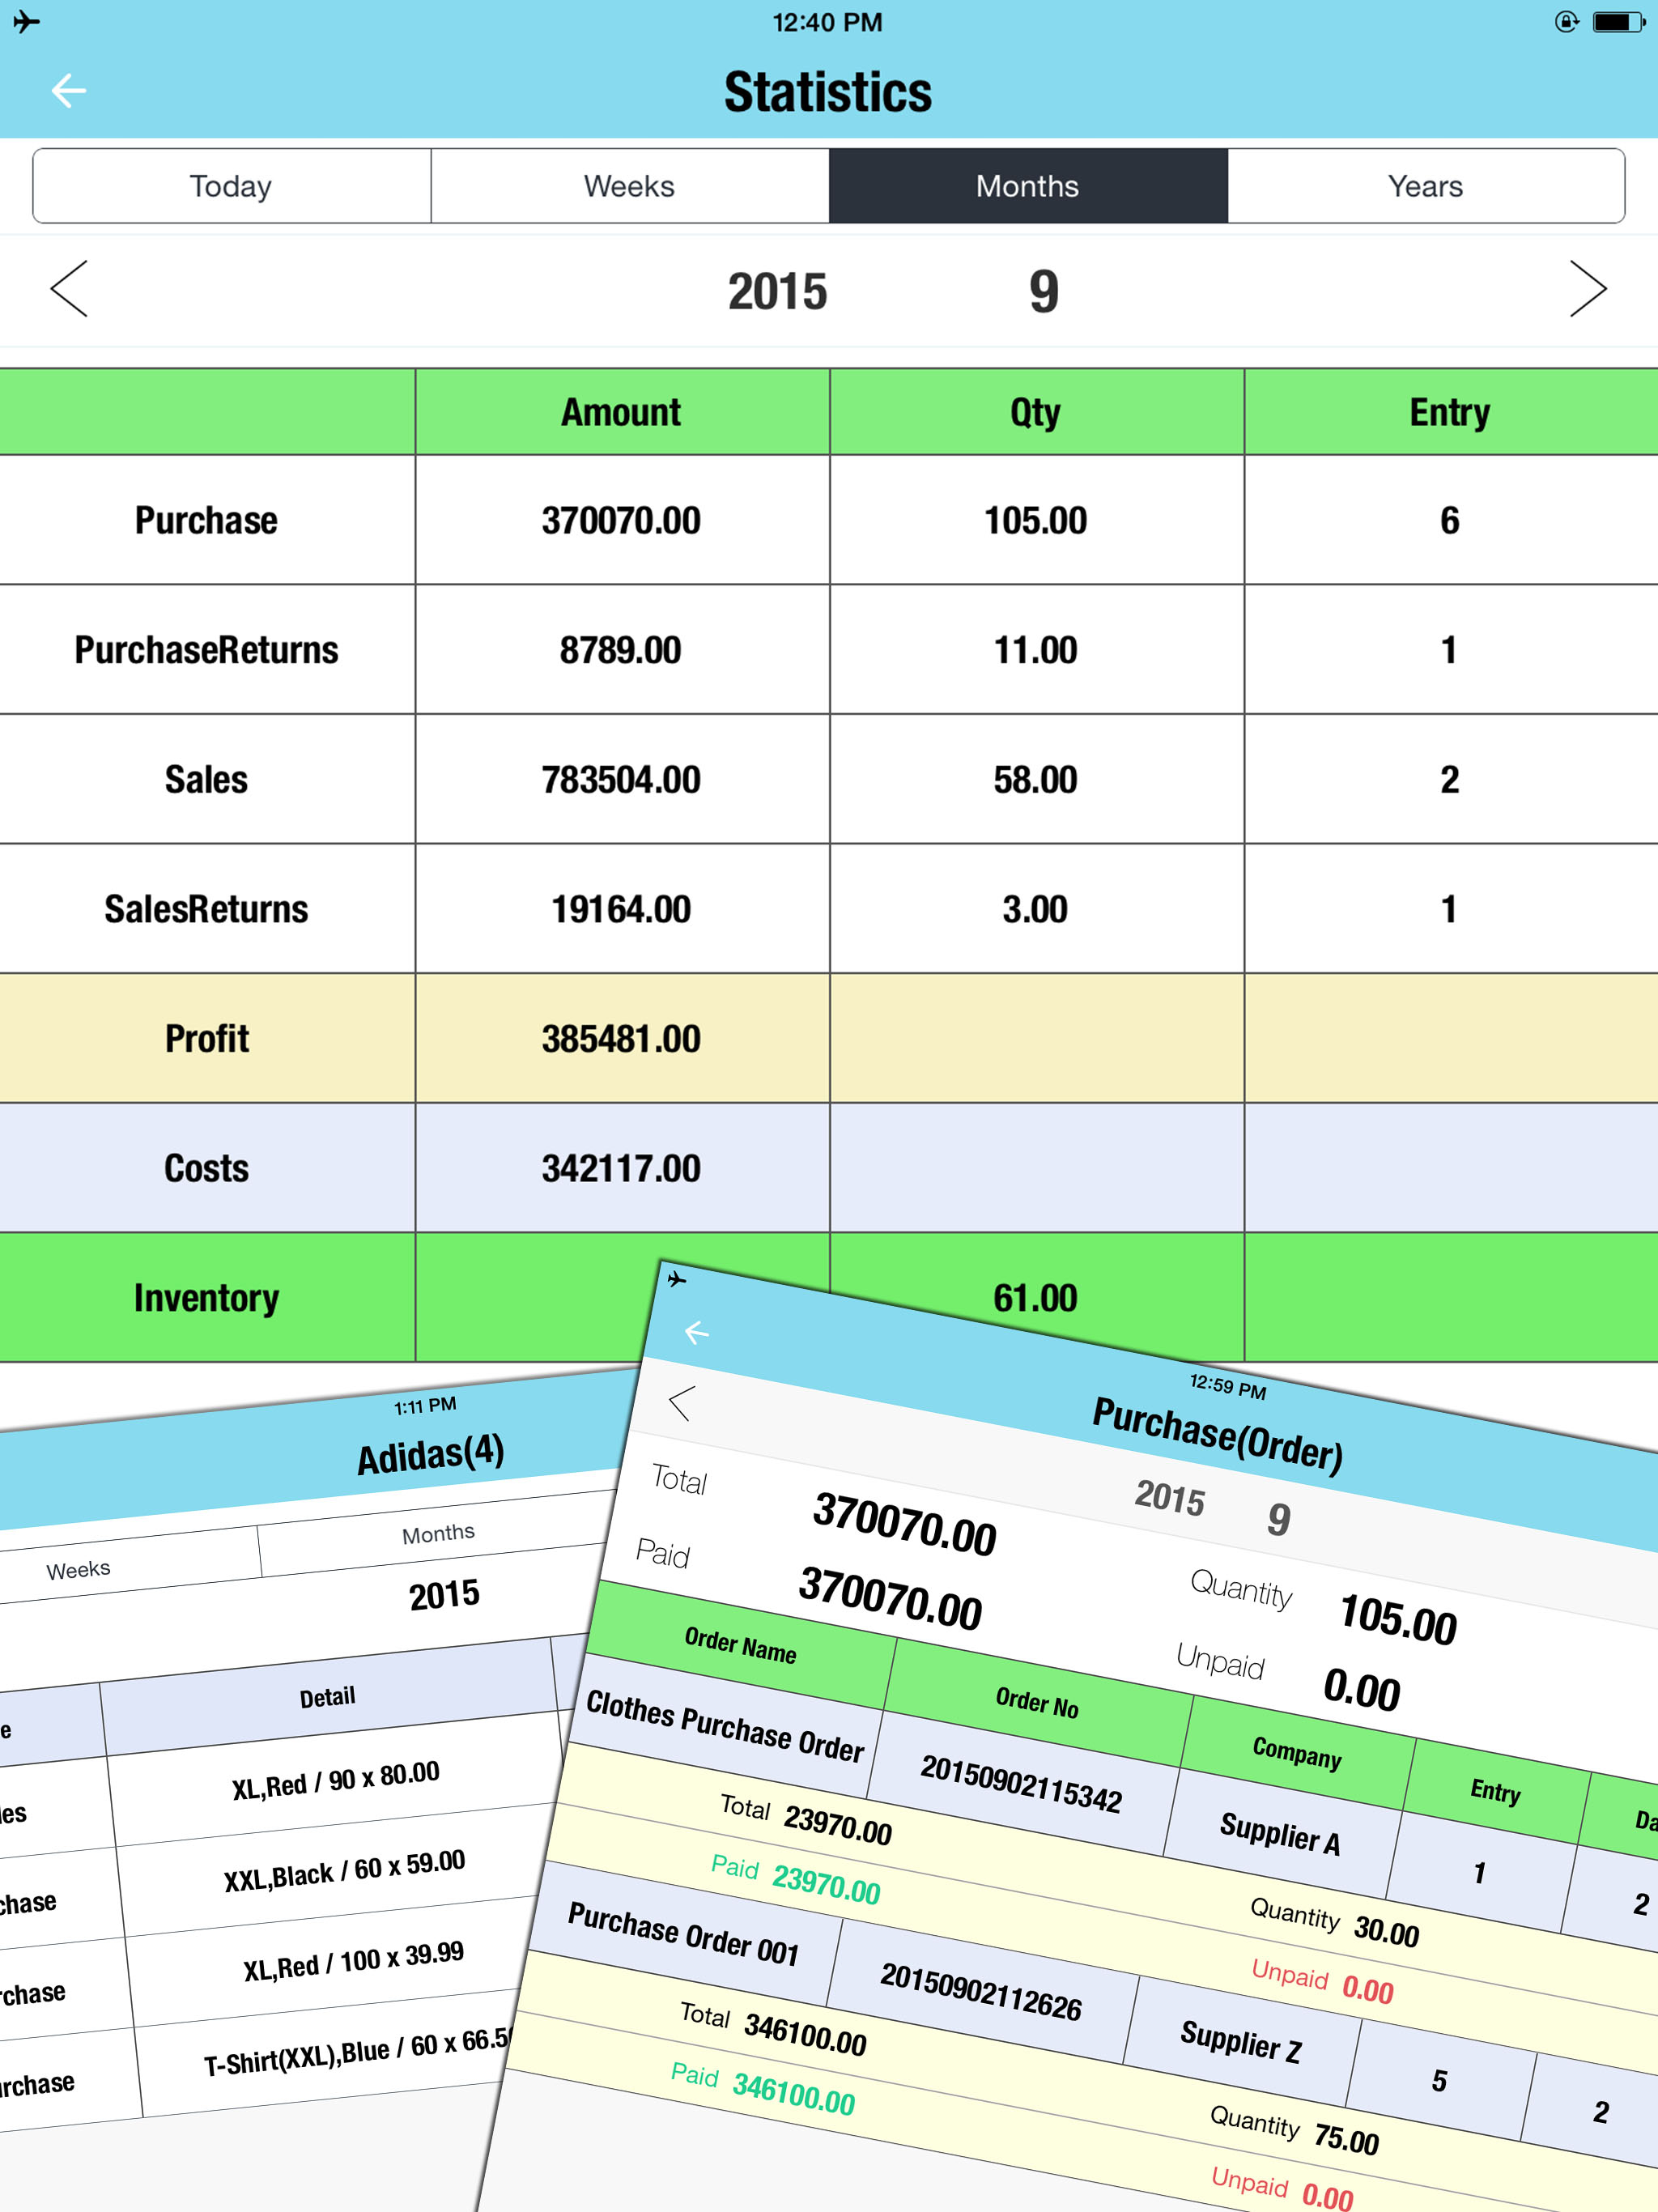Tap the Entry column header in Statistics table
The height and width of the screenshot is (2212, 1658).
pyautogui.click(x=1451, y=412)
